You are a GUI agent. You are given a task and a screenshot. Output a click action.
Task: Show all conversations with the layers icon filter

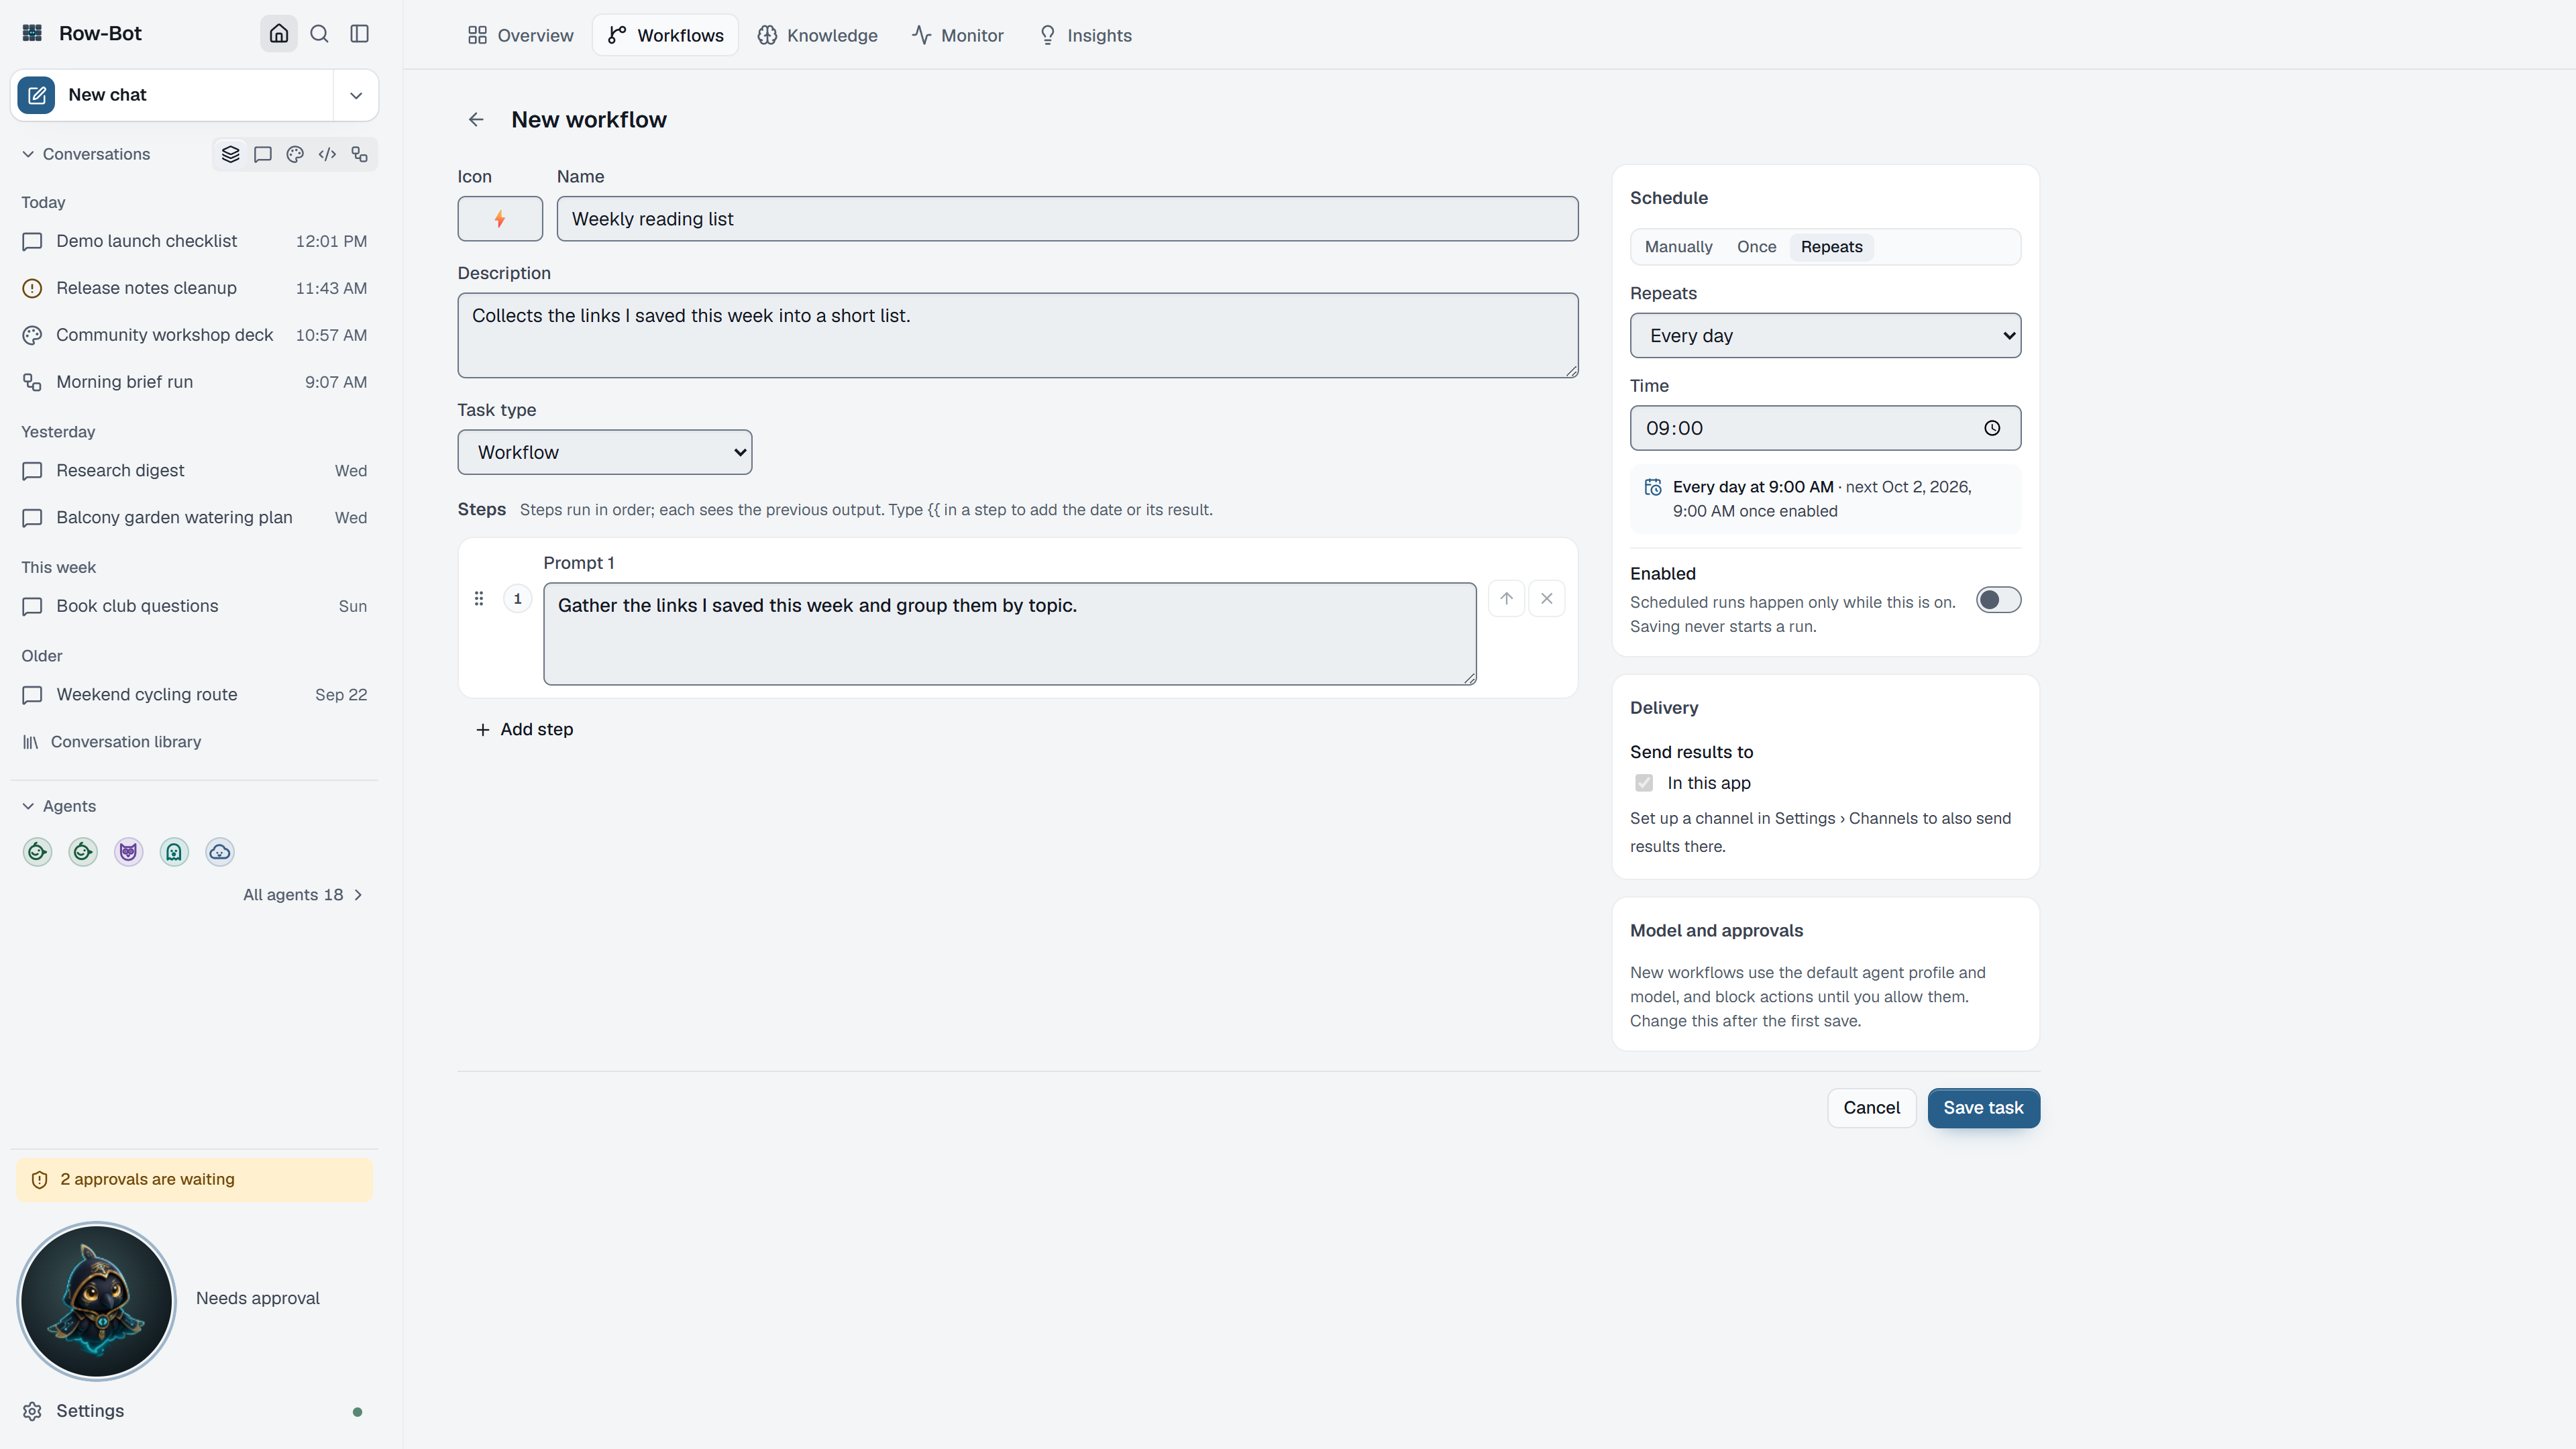click(x=230, y=154)
